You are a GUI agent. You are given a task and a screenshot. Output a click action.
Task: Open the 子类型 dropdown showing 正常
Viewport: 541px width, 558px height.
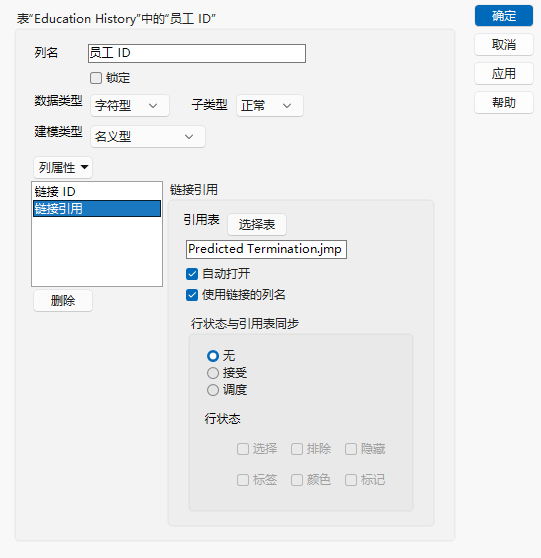pos(270,106)
